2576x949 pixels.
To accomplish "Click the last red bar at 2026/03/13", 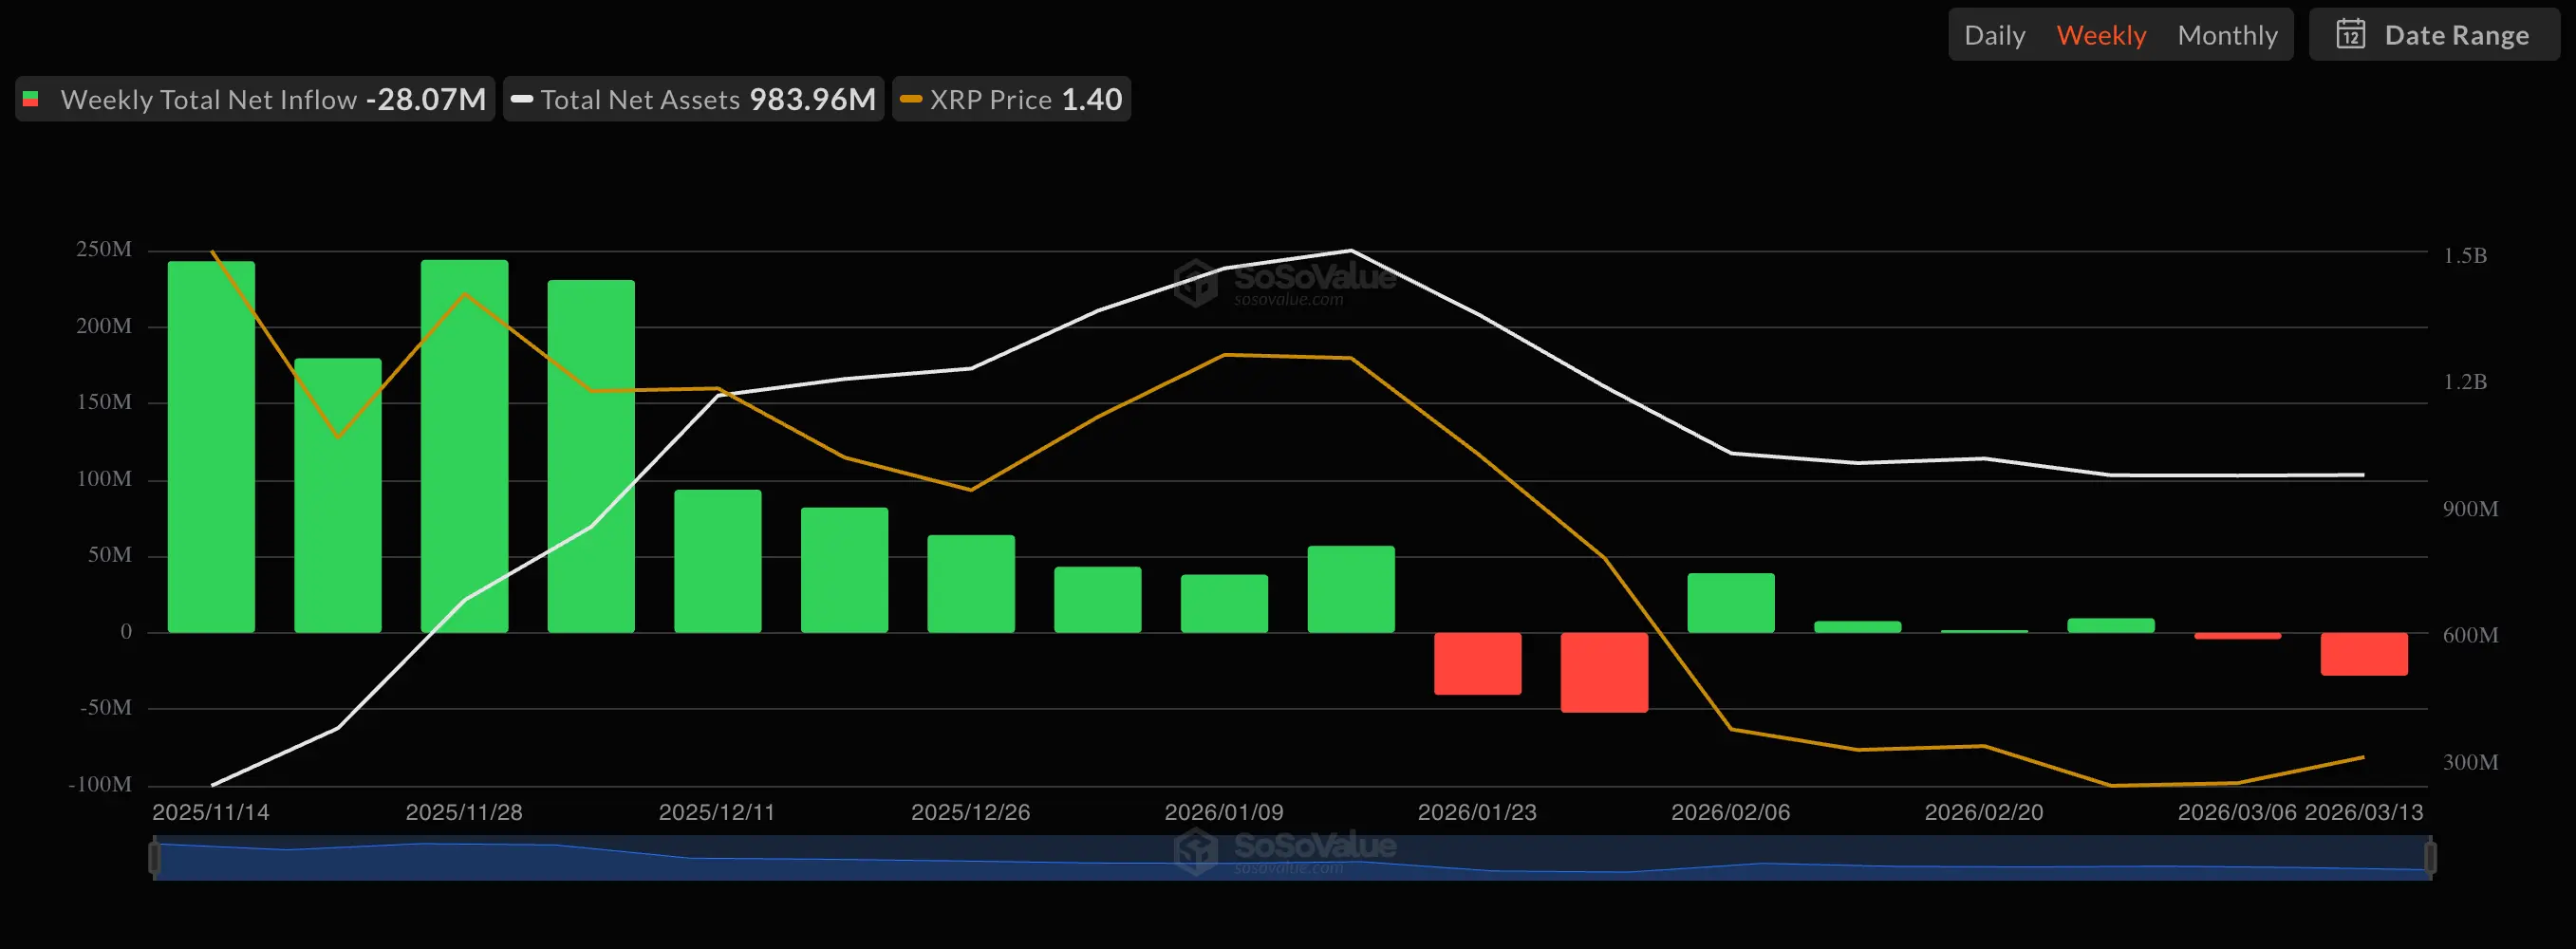I will click(x=2364, y=654).
